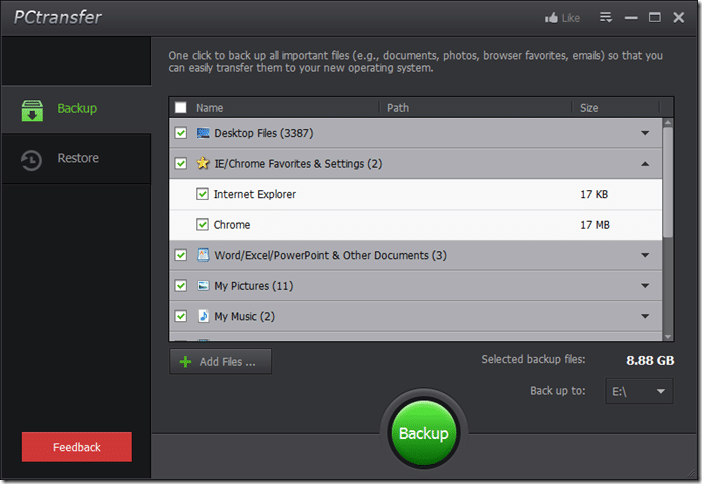Click the file list vertical scrollbar
The height and width of the screenshot is (484, 702).
(668, 180)
